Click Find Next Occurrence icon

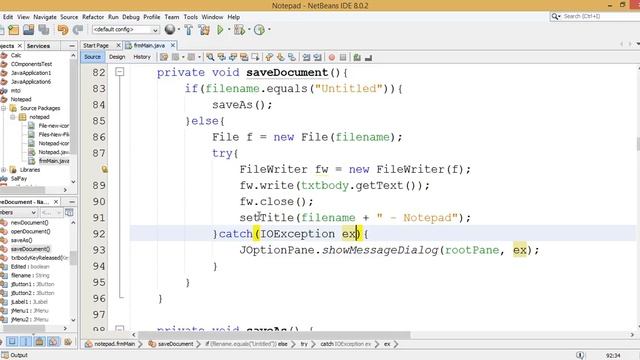click(233, 58)
